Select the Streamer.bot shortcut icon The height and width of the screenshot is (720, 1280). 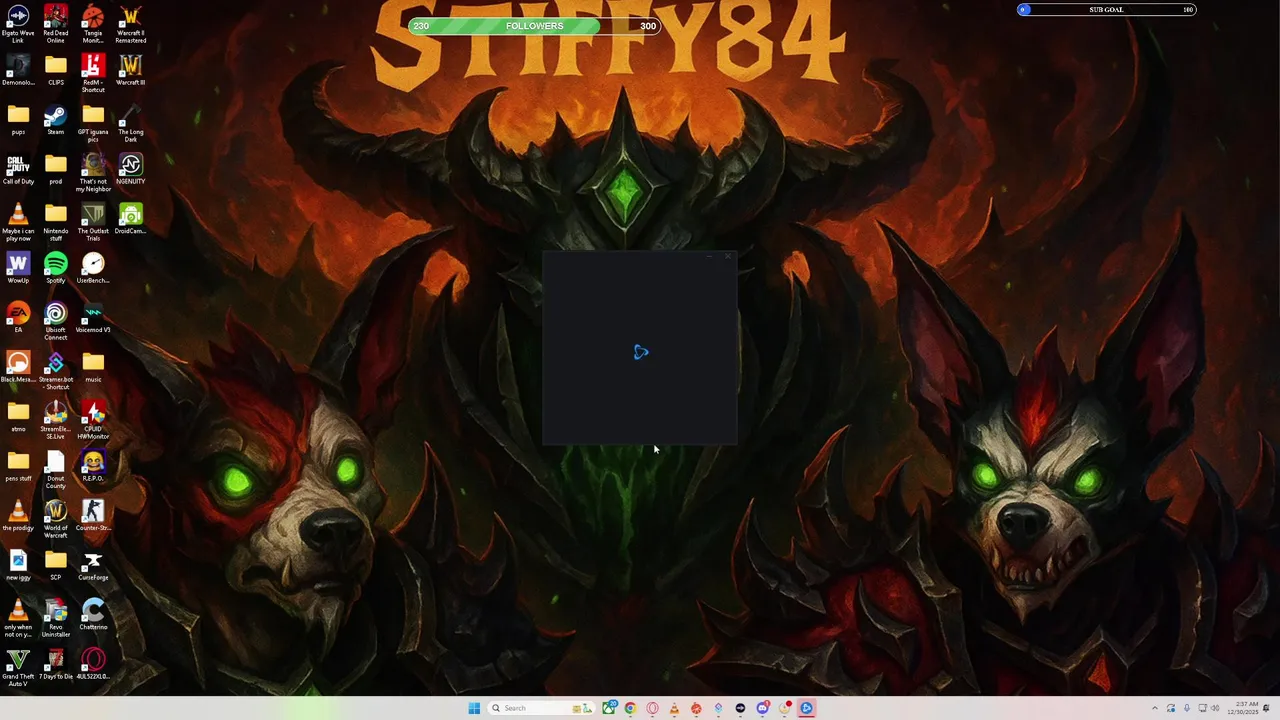tap(56, 370)
